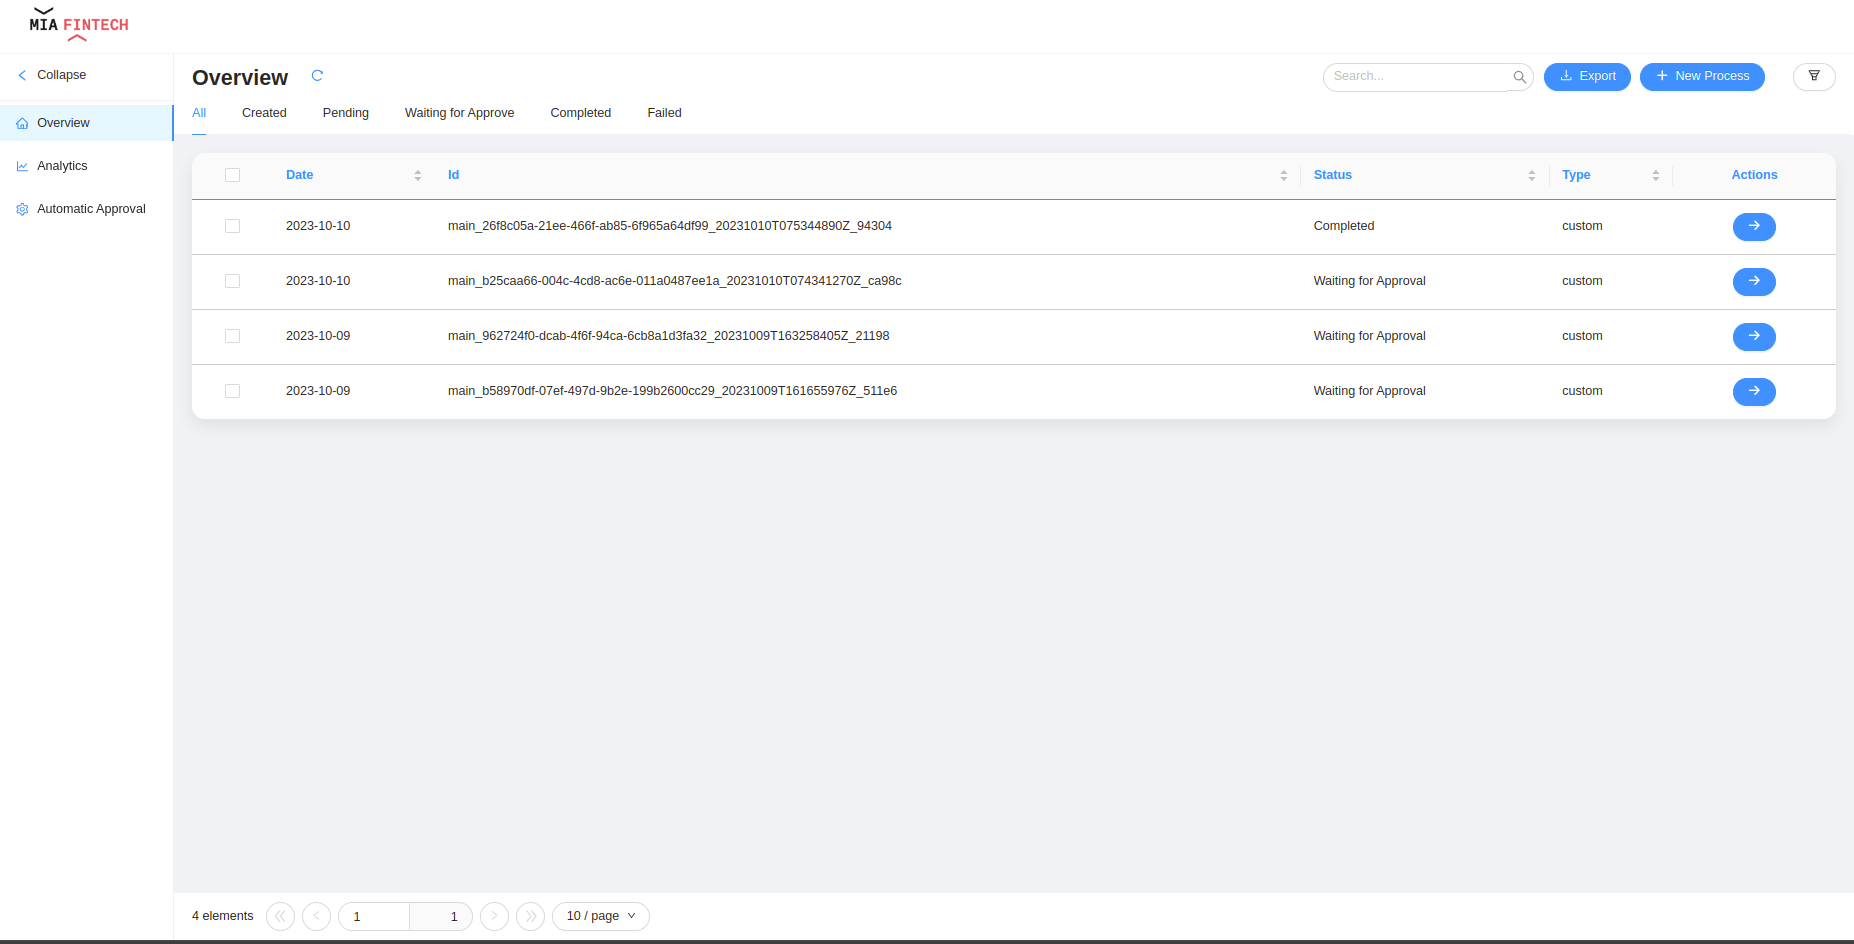Click inside the Search input field
This screenshot has height=944, width=1854.
pos(1420,76)
